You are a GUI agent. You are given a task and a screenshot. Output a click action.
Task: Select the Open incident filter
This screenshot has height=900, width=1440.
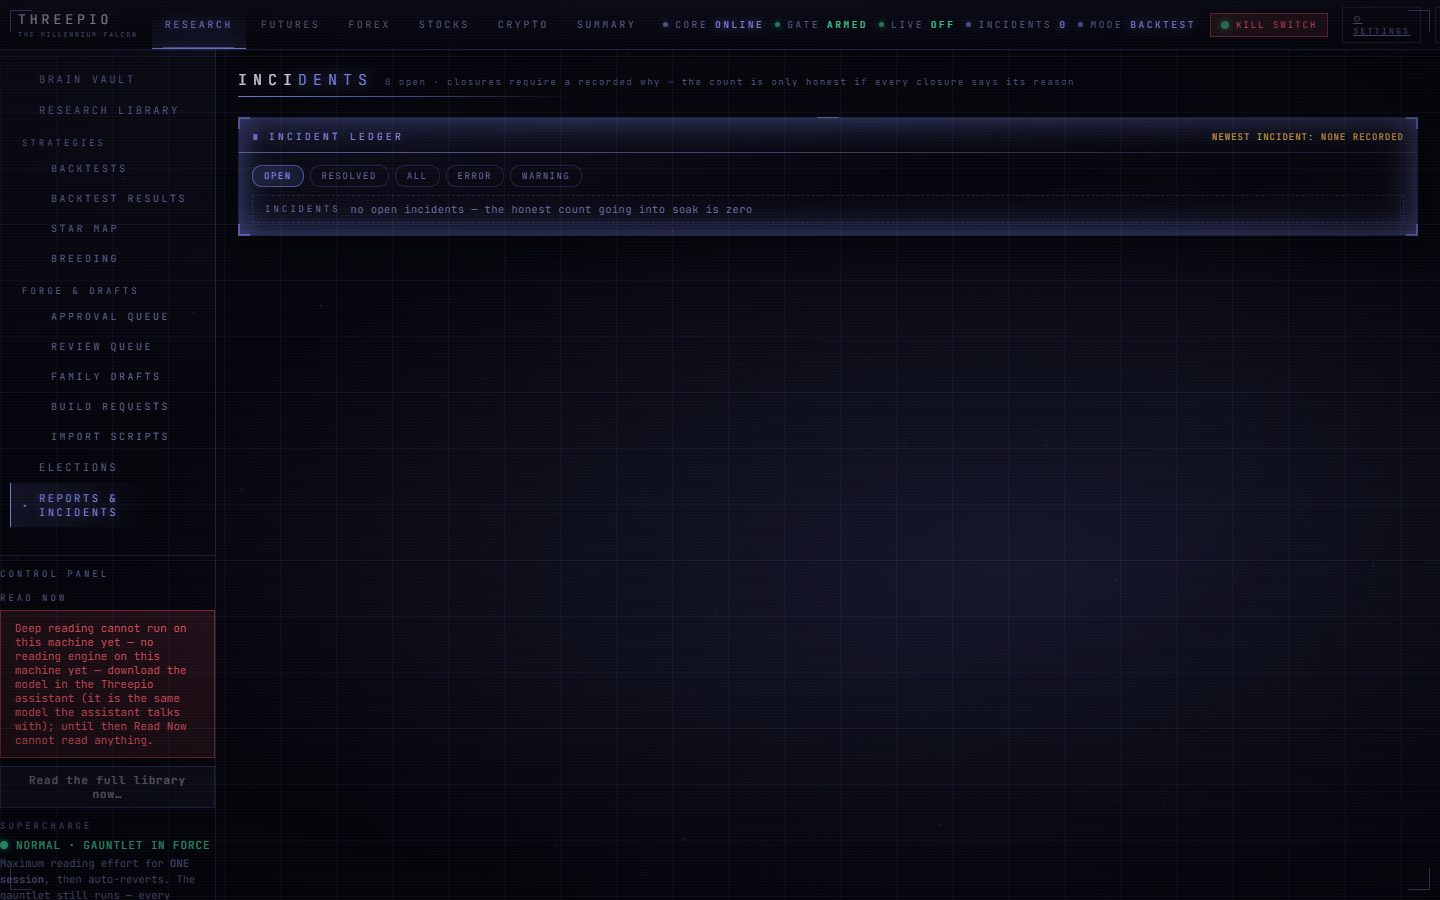(278, 176)
